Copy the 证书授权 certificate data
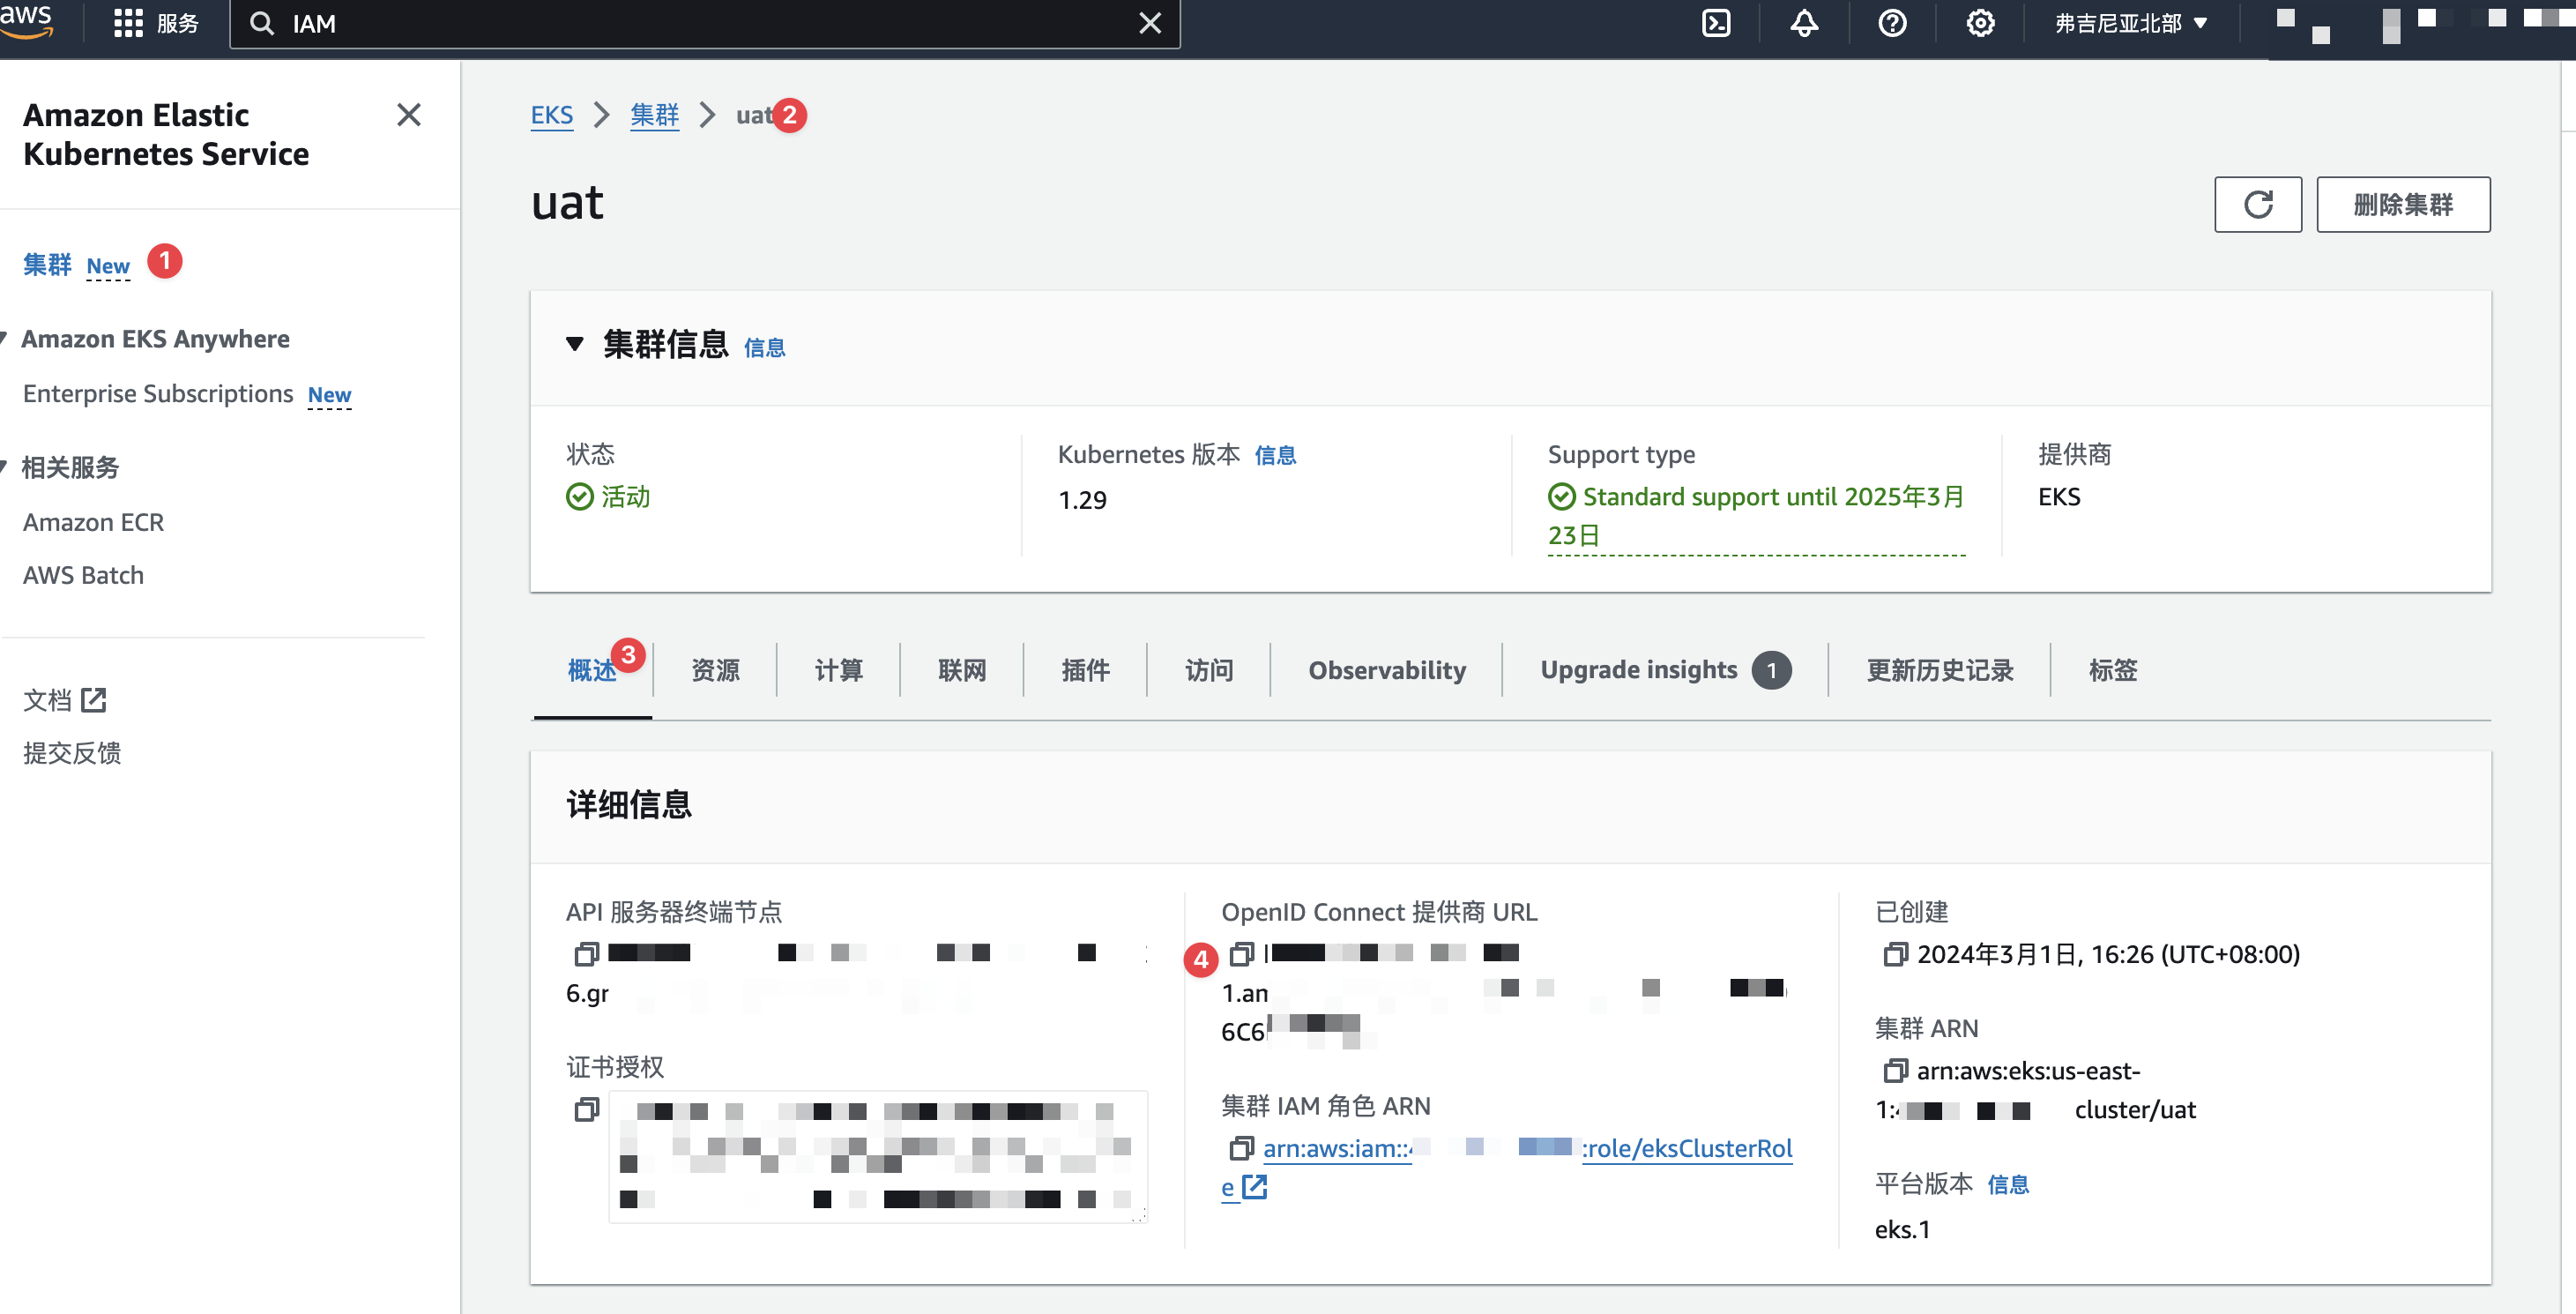Screen dimensions: 2576x1314 tap(586, 1109)
